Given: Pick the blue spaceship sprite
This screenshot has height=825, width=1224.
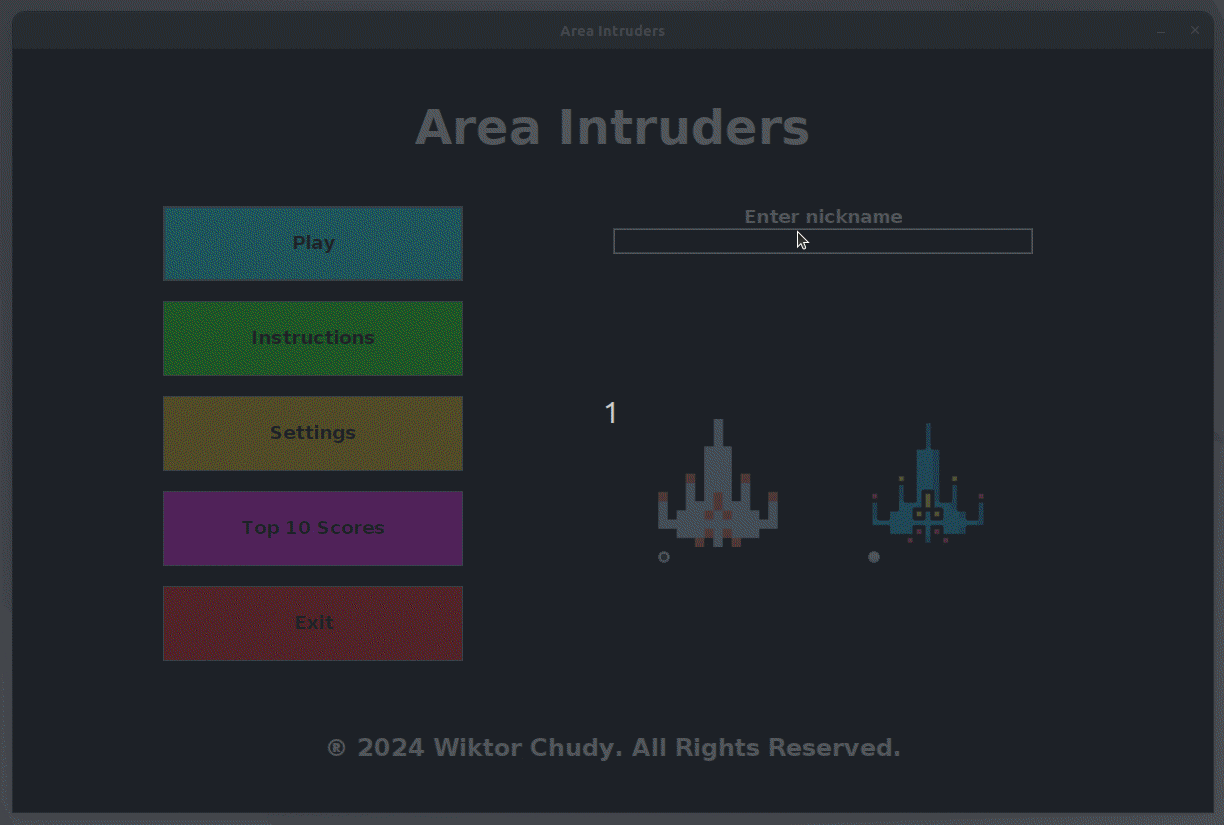Looking at the screenshot, I should (x=928, y=490).
